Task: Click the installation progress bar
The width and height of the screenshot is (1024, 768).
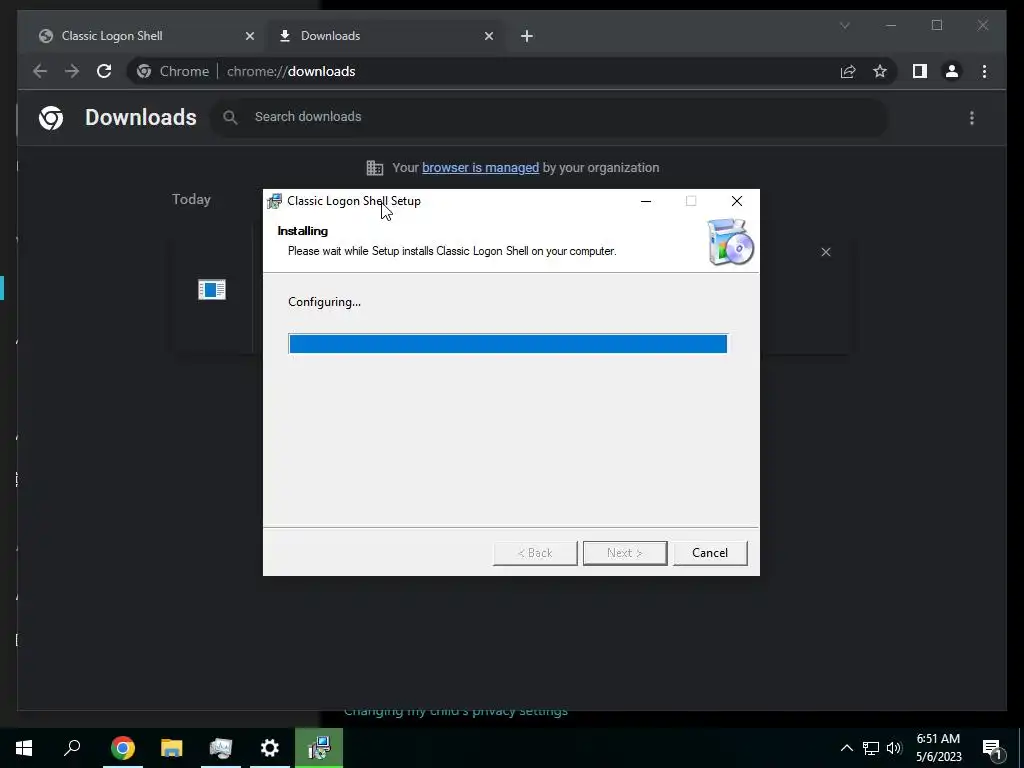Action: tap(508, 344)
